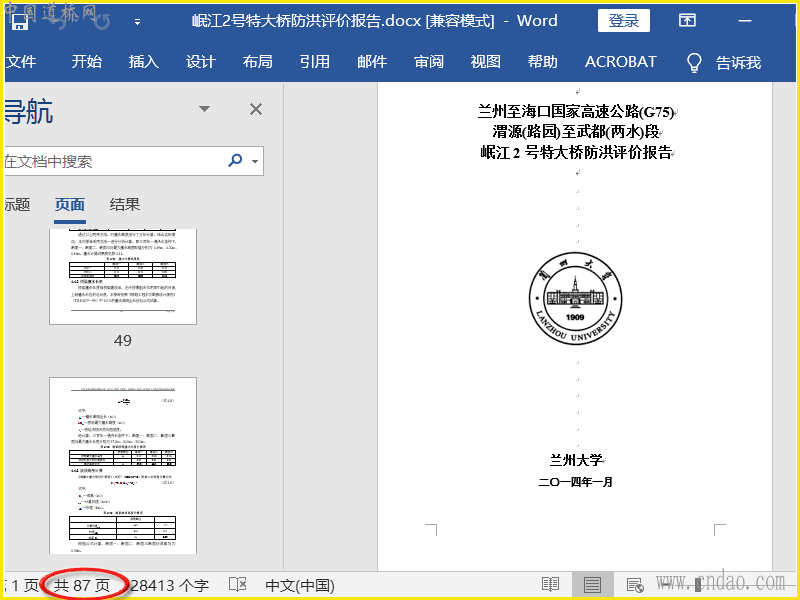The image size is (800, 600).
Task: Click the Save icon in title bar
Action: [x=19, y=21]
